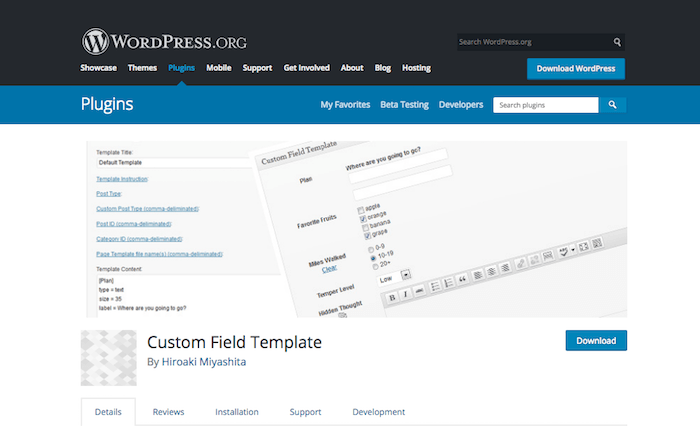The width and height of the screenshot is (700, 439).
Task: Click the WordPress.org logo
Action: click(164, 42)
